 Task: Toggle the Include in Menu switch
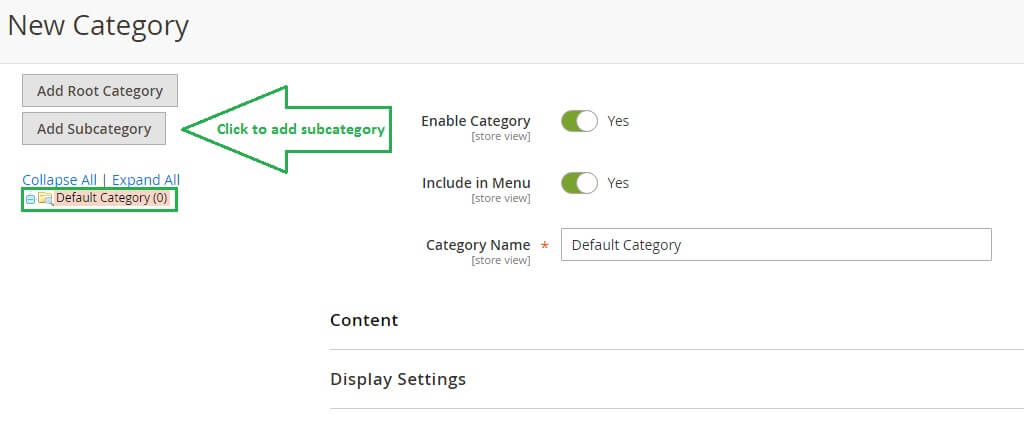[x=579, y=183]
